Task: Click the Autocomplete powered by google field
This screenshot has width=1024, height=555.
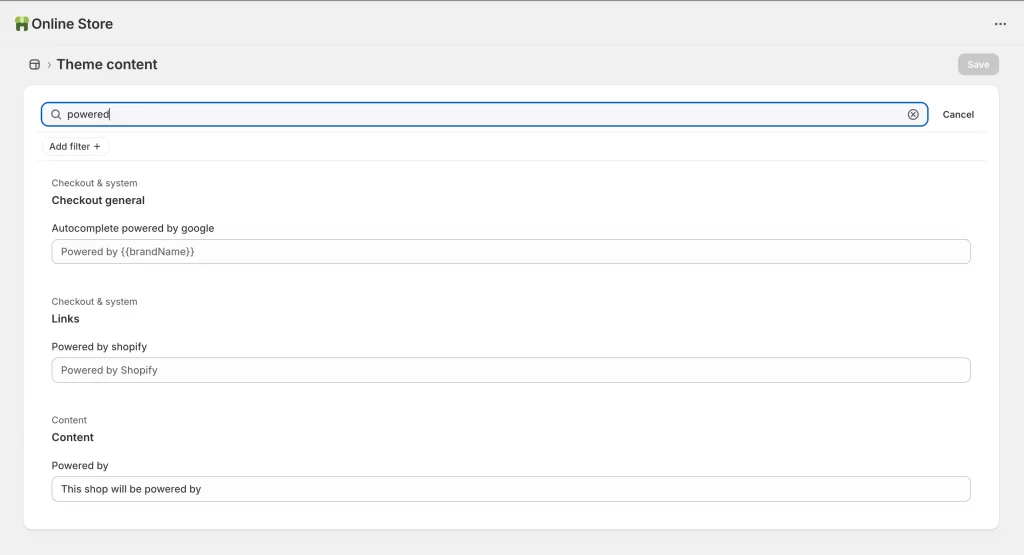Action: point(510,252)
